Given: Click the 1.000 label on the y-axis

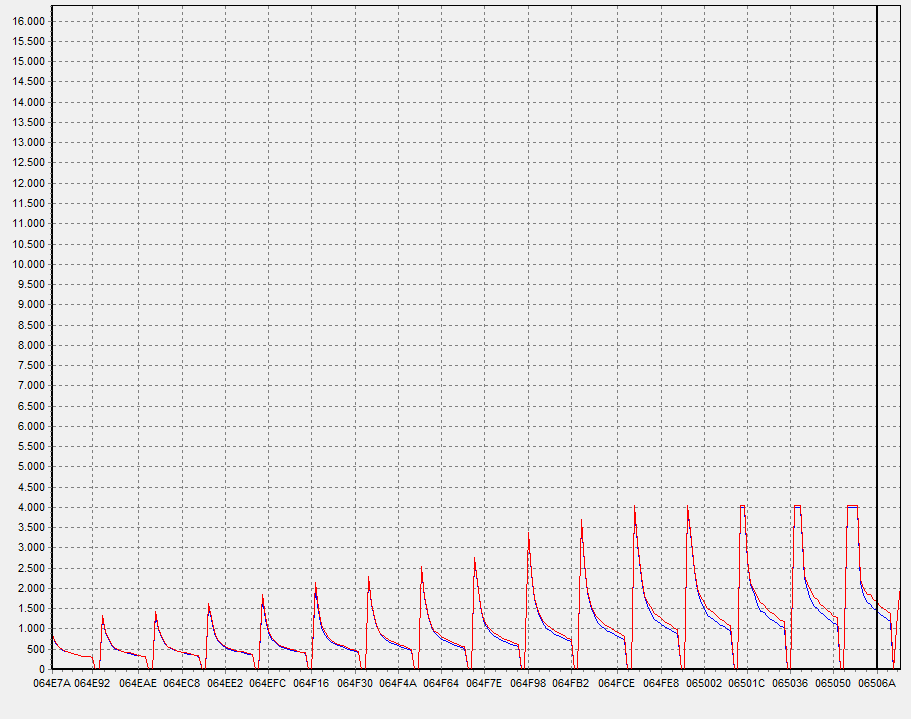Looking at the screenshot, I should (31, 628).
